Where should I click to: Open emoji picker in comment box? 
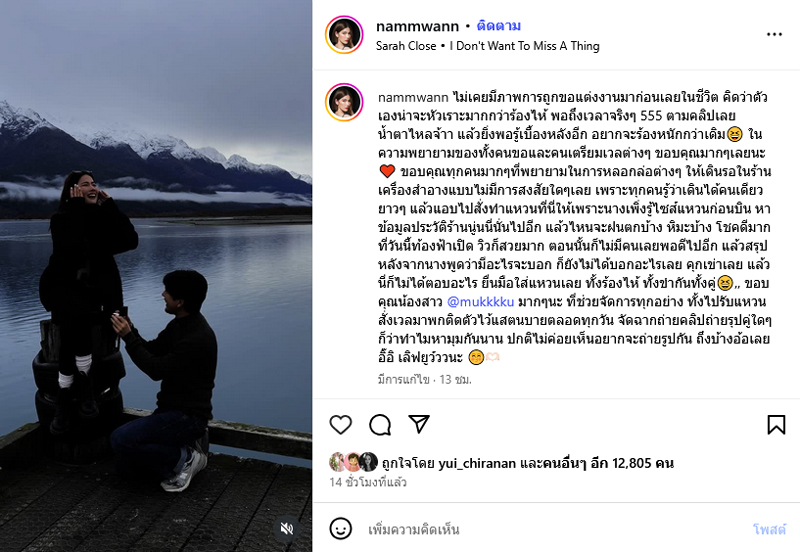pyautogui.click(x=340, y=529)
